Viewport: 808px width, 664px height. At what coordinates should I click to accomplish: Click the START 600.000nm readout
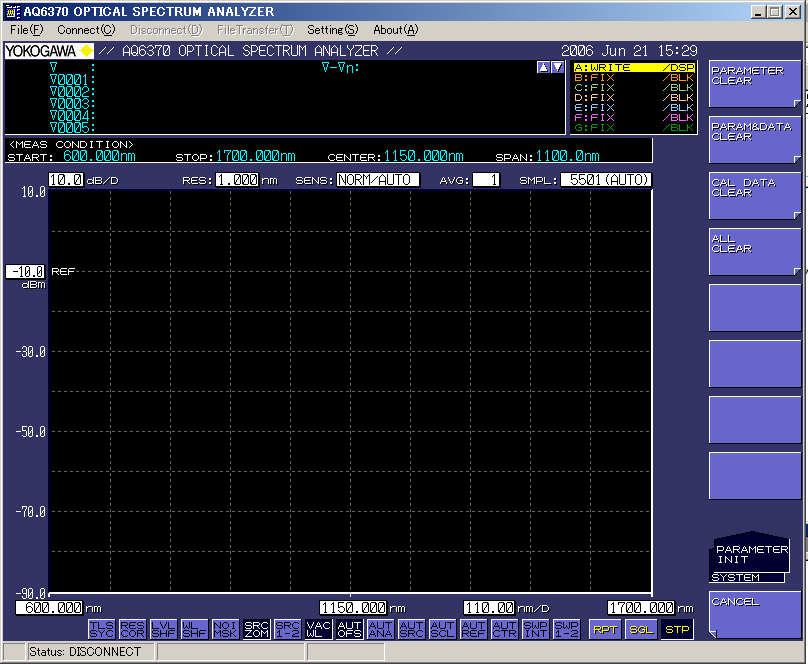coord(72,156)
